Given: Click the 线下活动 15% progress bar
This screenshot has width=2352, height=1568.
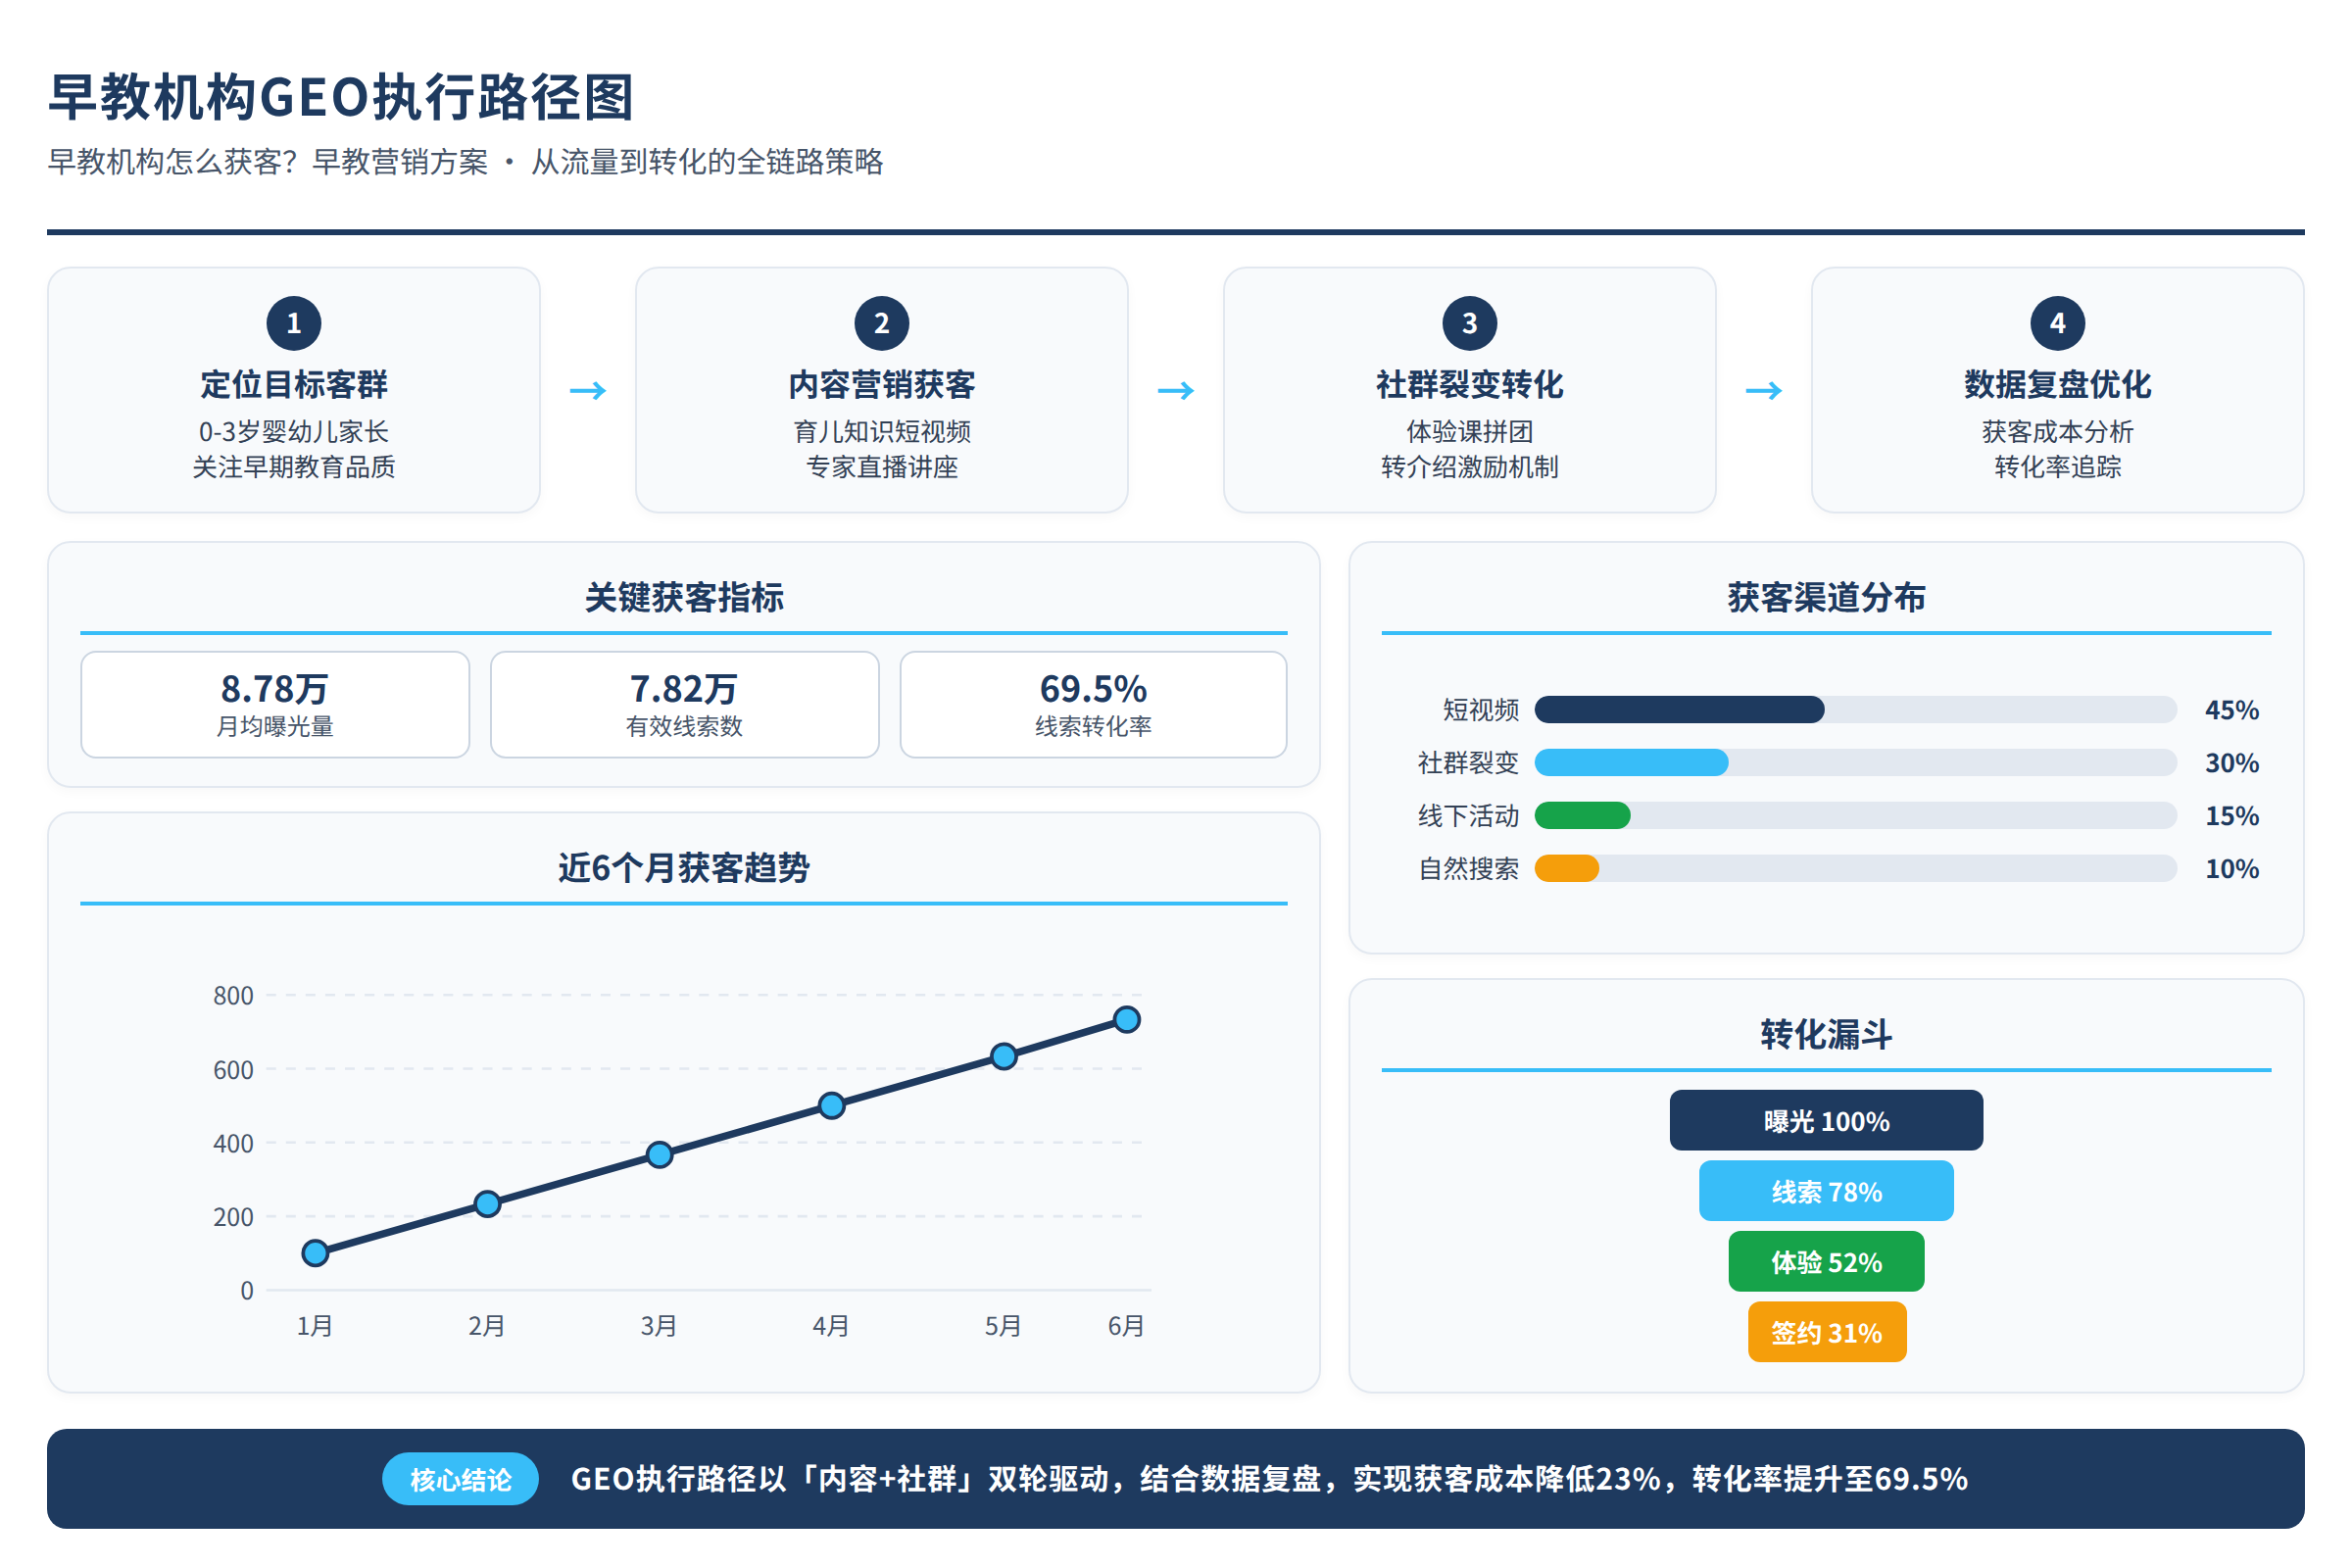Looking at the screenshot, I should (1856, 815).
